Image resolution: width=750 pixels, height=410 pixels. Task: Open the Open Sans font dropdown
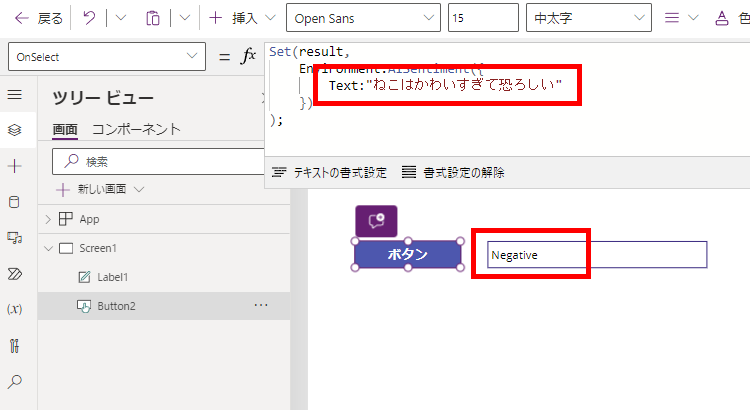point(362,18)
